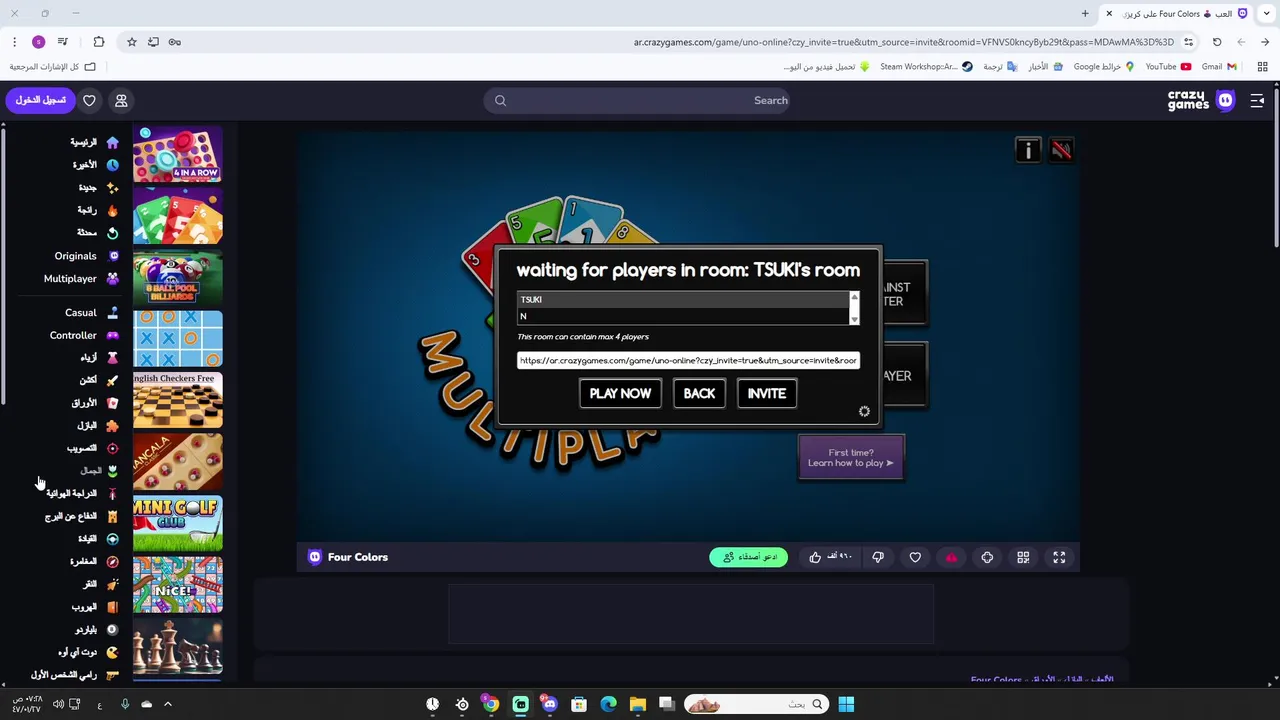Open the 4 in a Row thumbnail
The height and width of the screenshot is (720, 1280).
[178, 154]
